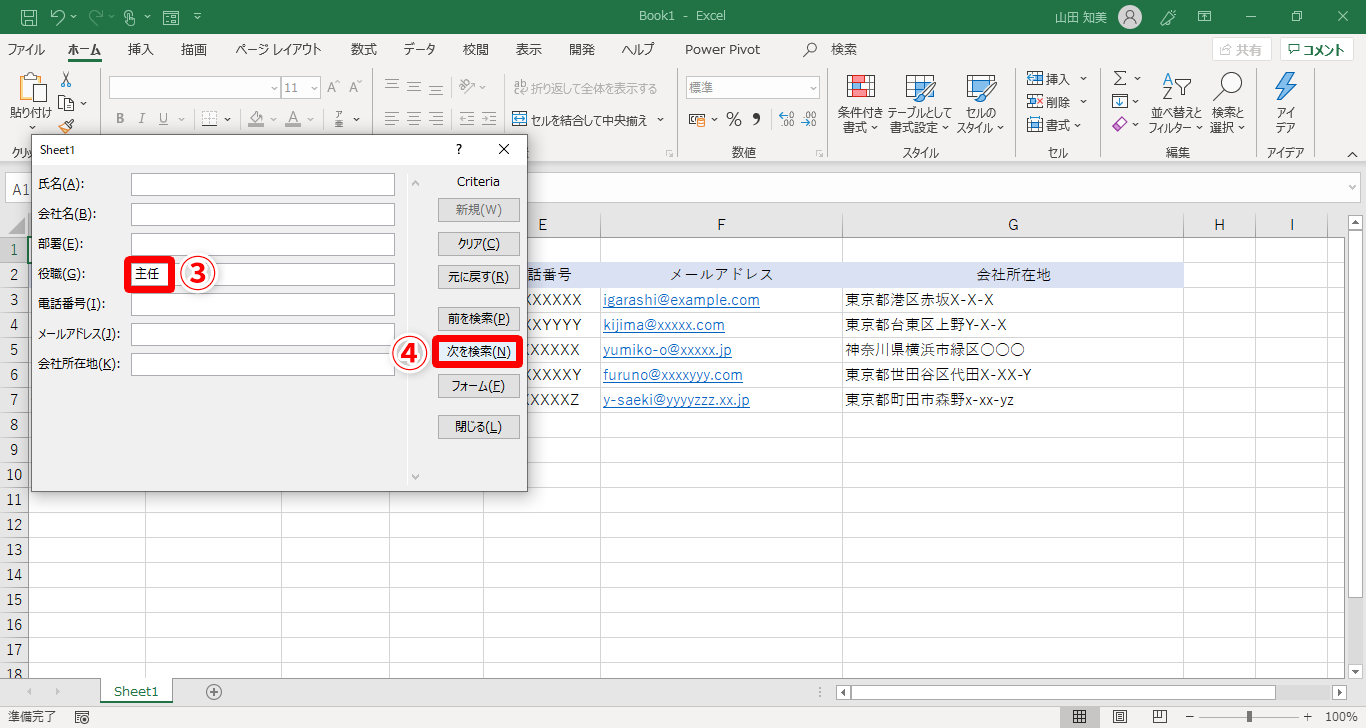Viewport: 1366px width, 728px height.
Task: Switch to the 挿入 (Insert) tab
Action: point(141,49)
